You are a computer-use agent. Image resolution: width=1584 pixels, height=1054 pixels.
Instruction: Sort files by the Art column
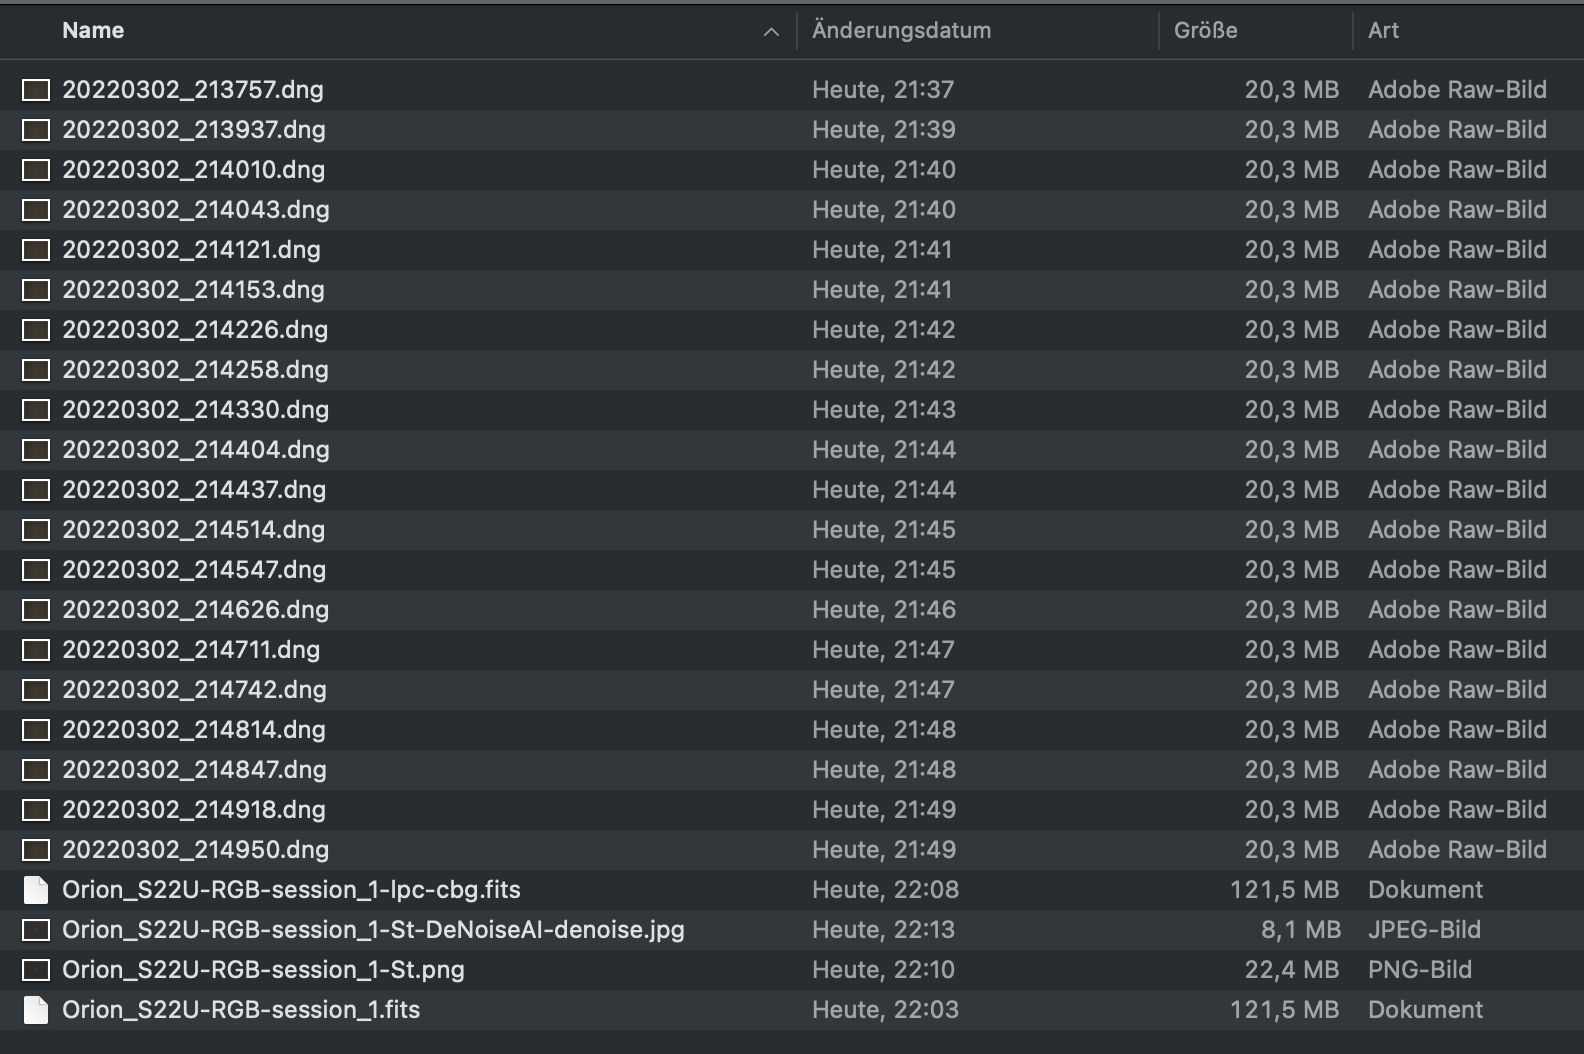(1383, 31)
